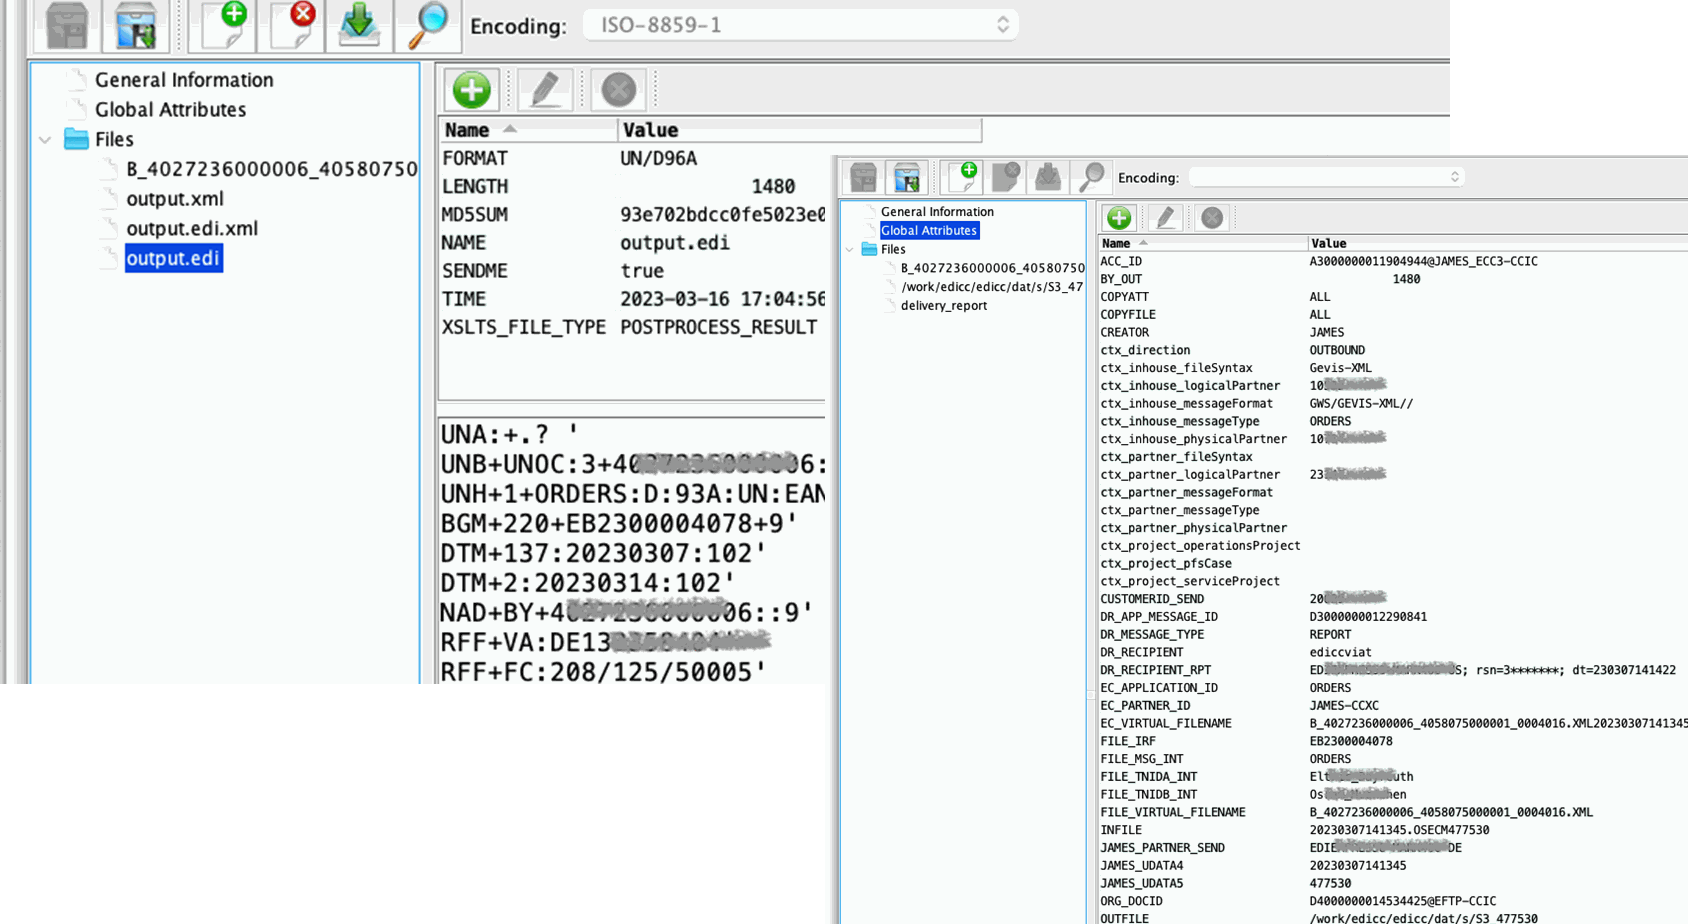Select output.xml in the file tree
Image resolution: width=1688 pixels, height=924 pixels.
click(175, 199)
